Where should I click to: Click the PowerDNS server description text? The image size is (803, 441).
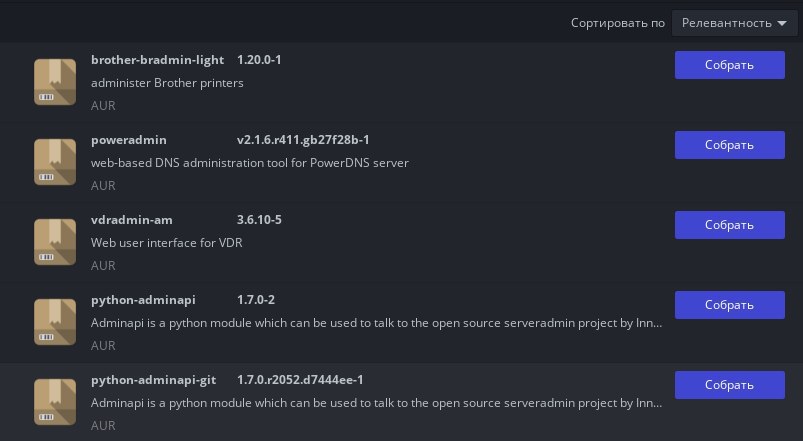coord(249,163)
